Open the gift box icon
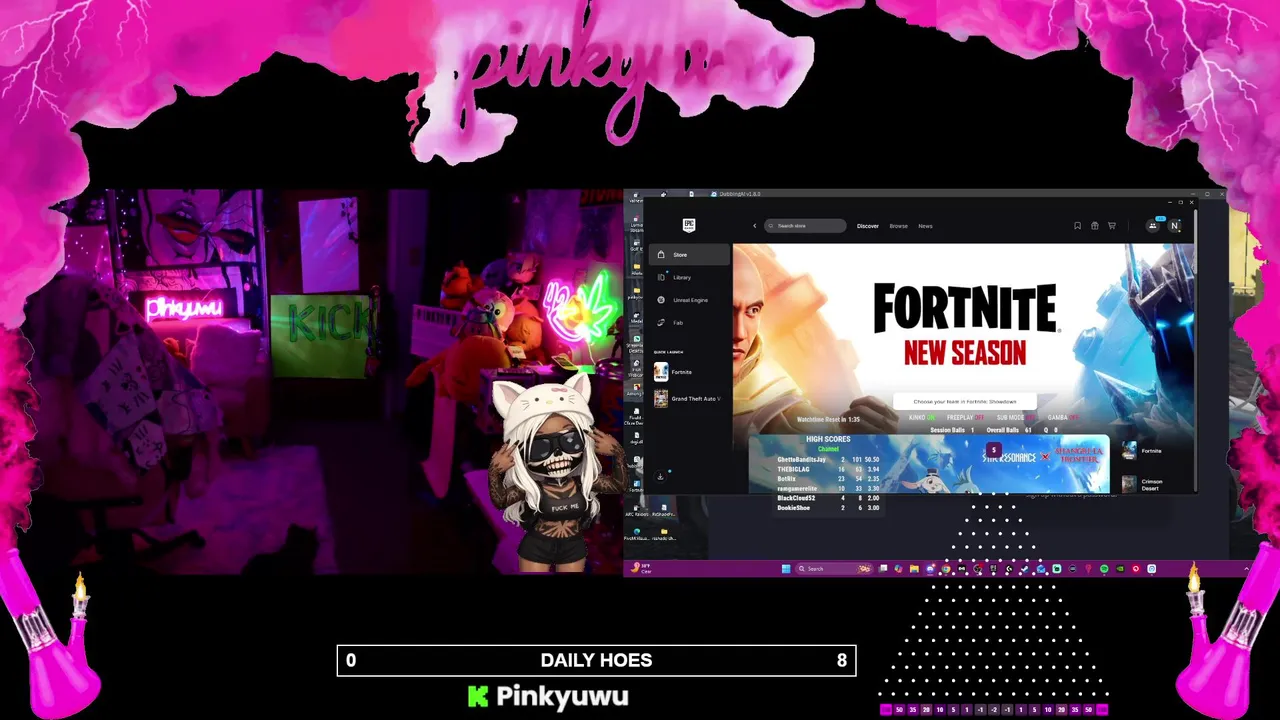The image size is (1280, 720). coord(1094,226)
